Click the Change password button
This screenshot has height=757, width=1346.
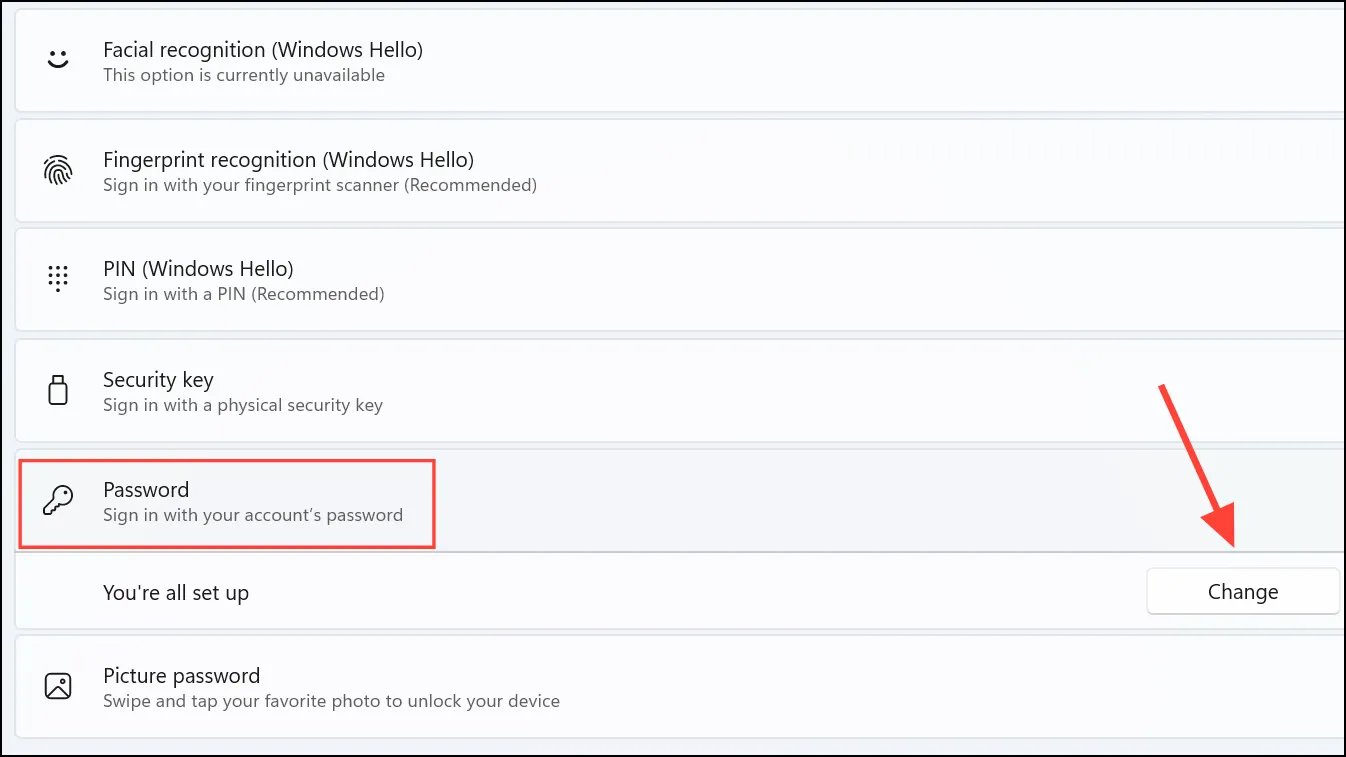(1243, 592)
